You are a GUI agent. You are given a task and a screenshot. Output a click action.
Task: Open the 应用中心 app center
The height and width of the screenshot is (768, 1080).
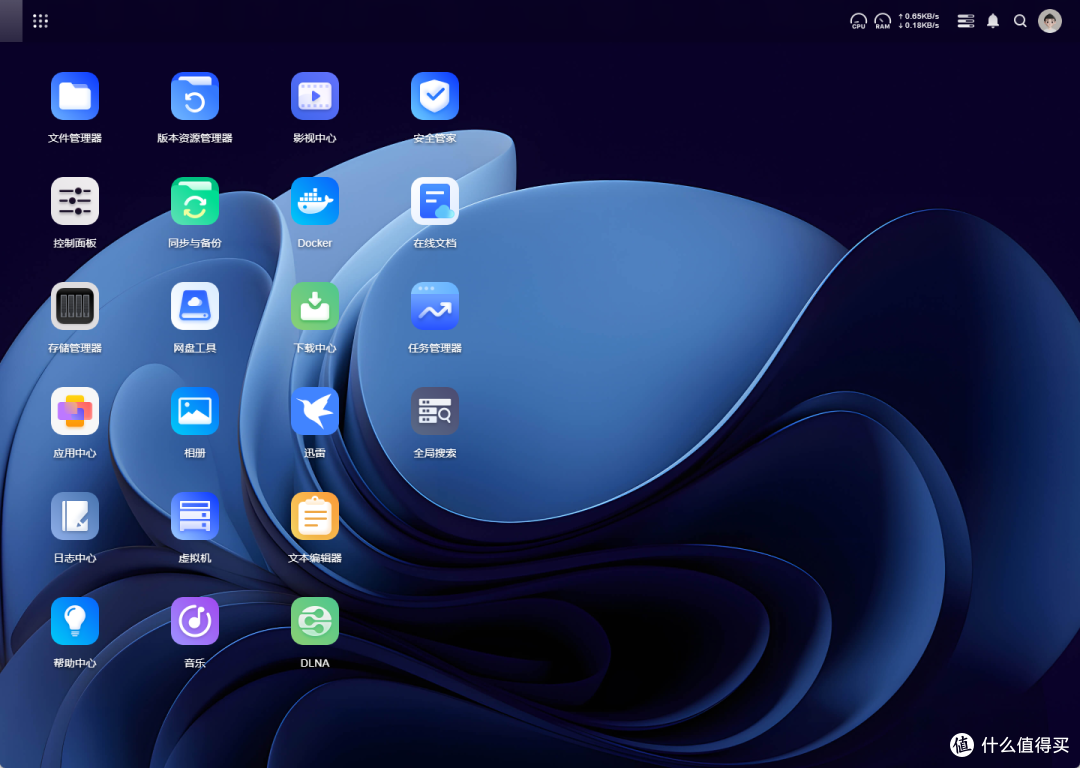74,411
